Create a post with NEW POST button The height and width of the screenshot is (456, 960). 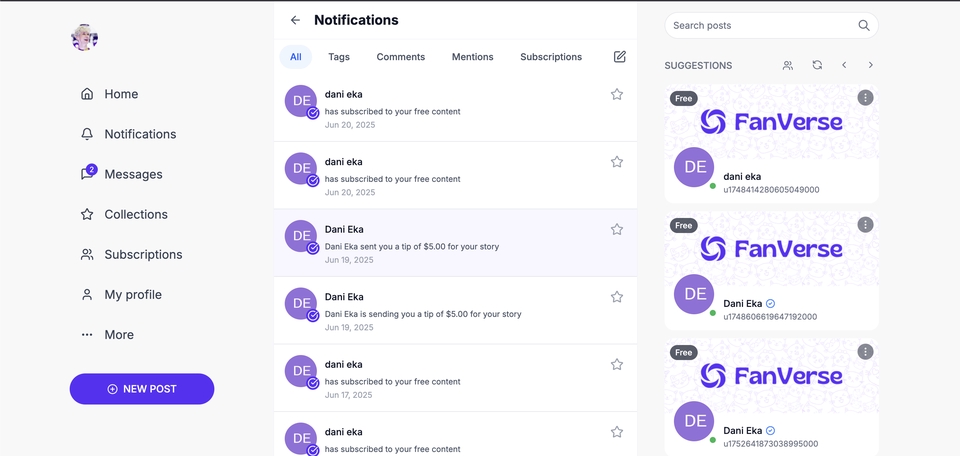coord(142,389)
